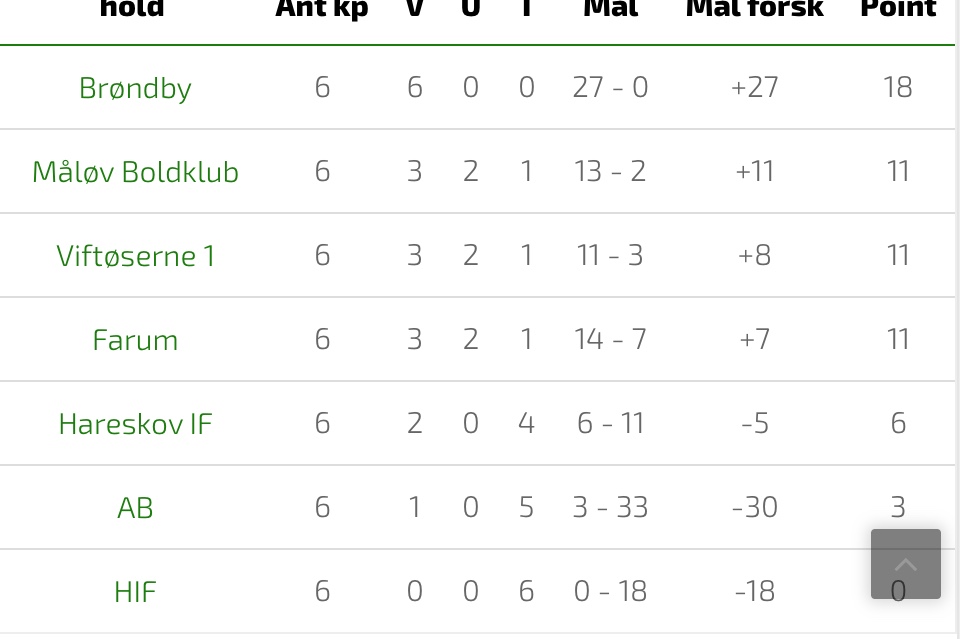Screen dimensions: 960x639
Task: Open the Måløv Boldklub team link
Action: point(135,171)
